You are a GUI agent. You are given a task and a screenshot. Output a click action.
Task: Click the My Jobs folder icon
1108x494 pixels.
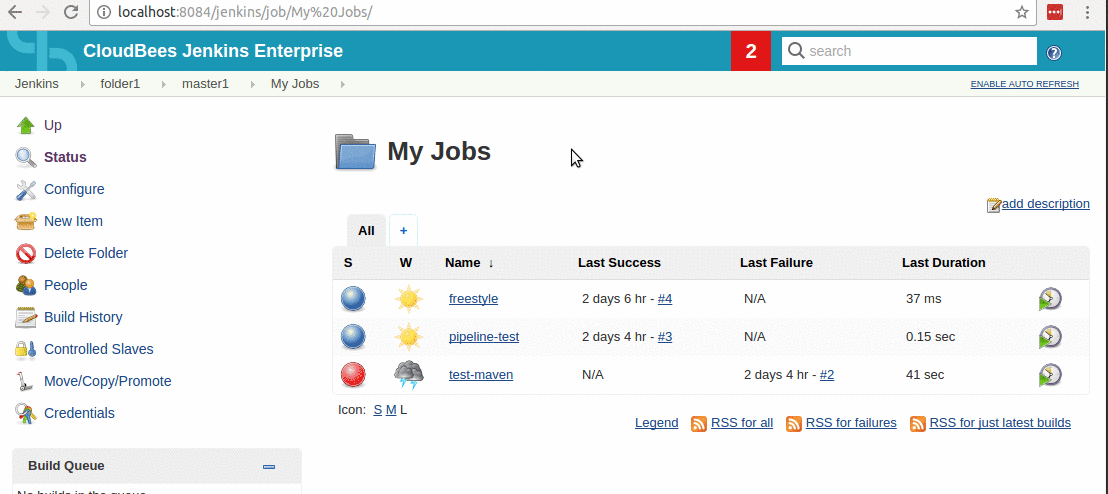coord(355,152)
